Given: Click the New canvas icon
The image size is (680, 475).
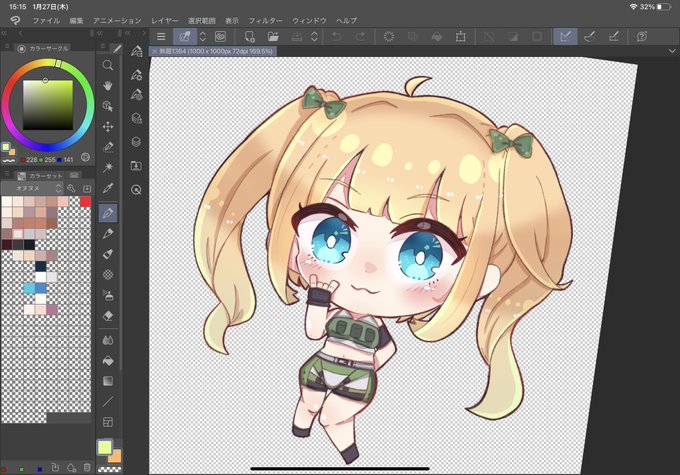Looking at the screenshot, I should [249, 36].
